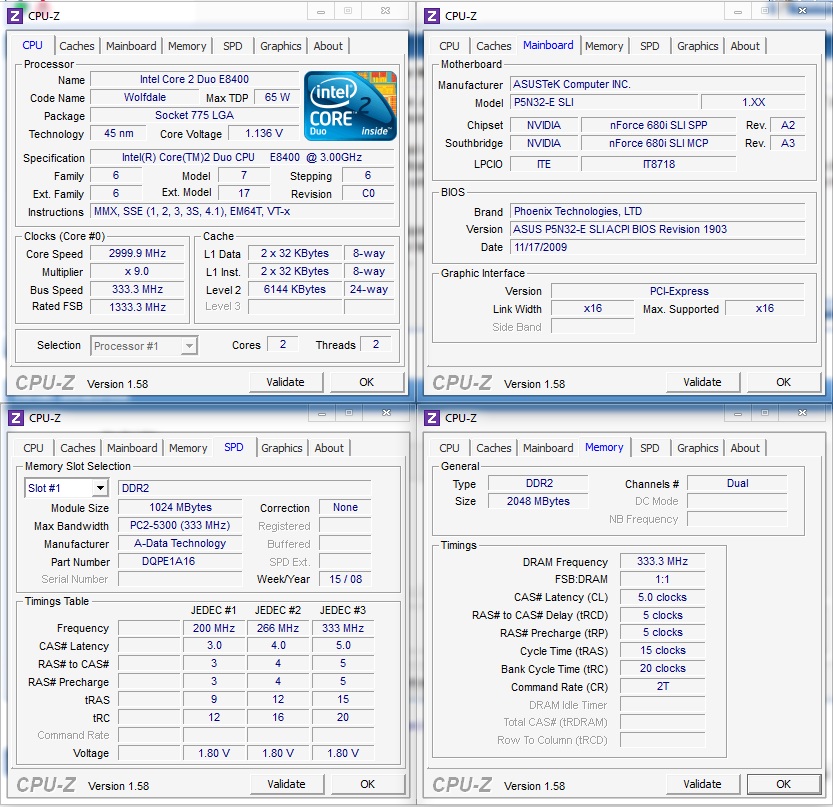Click the PC2-5300 Max Bandwidth field
833x807 pixels.
click(179, 525)
